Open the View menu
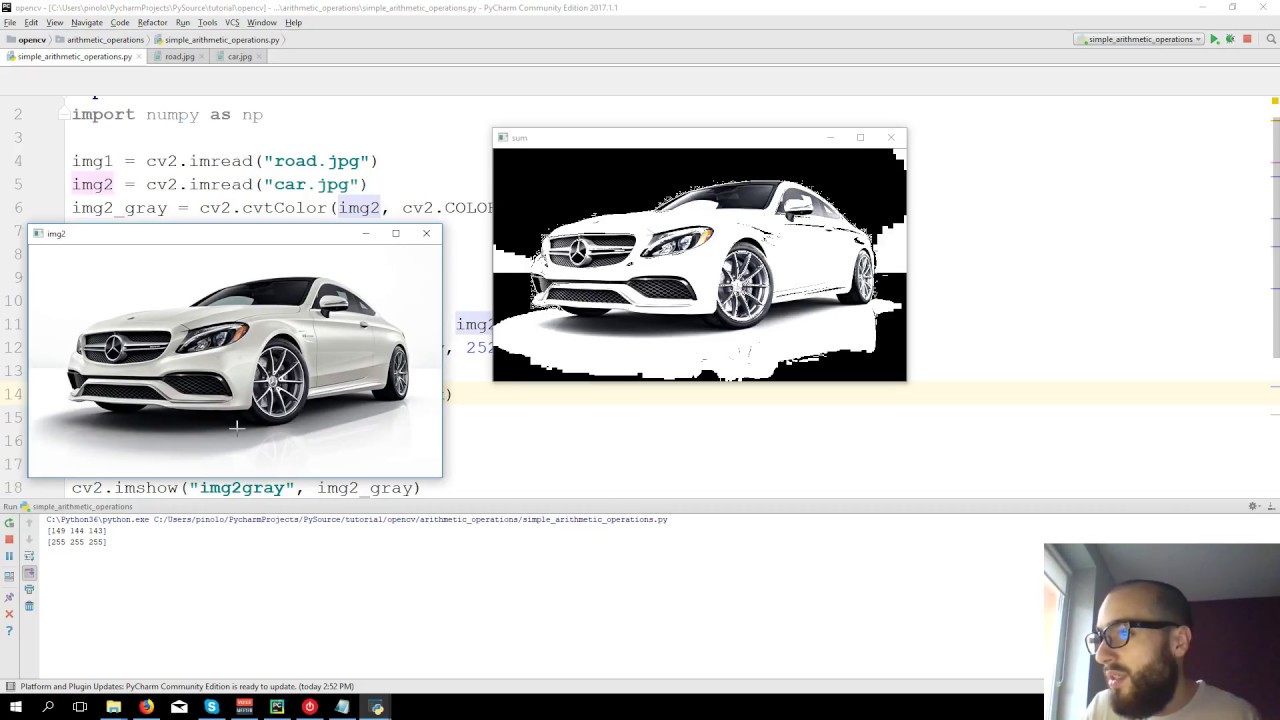 [55, 22]
